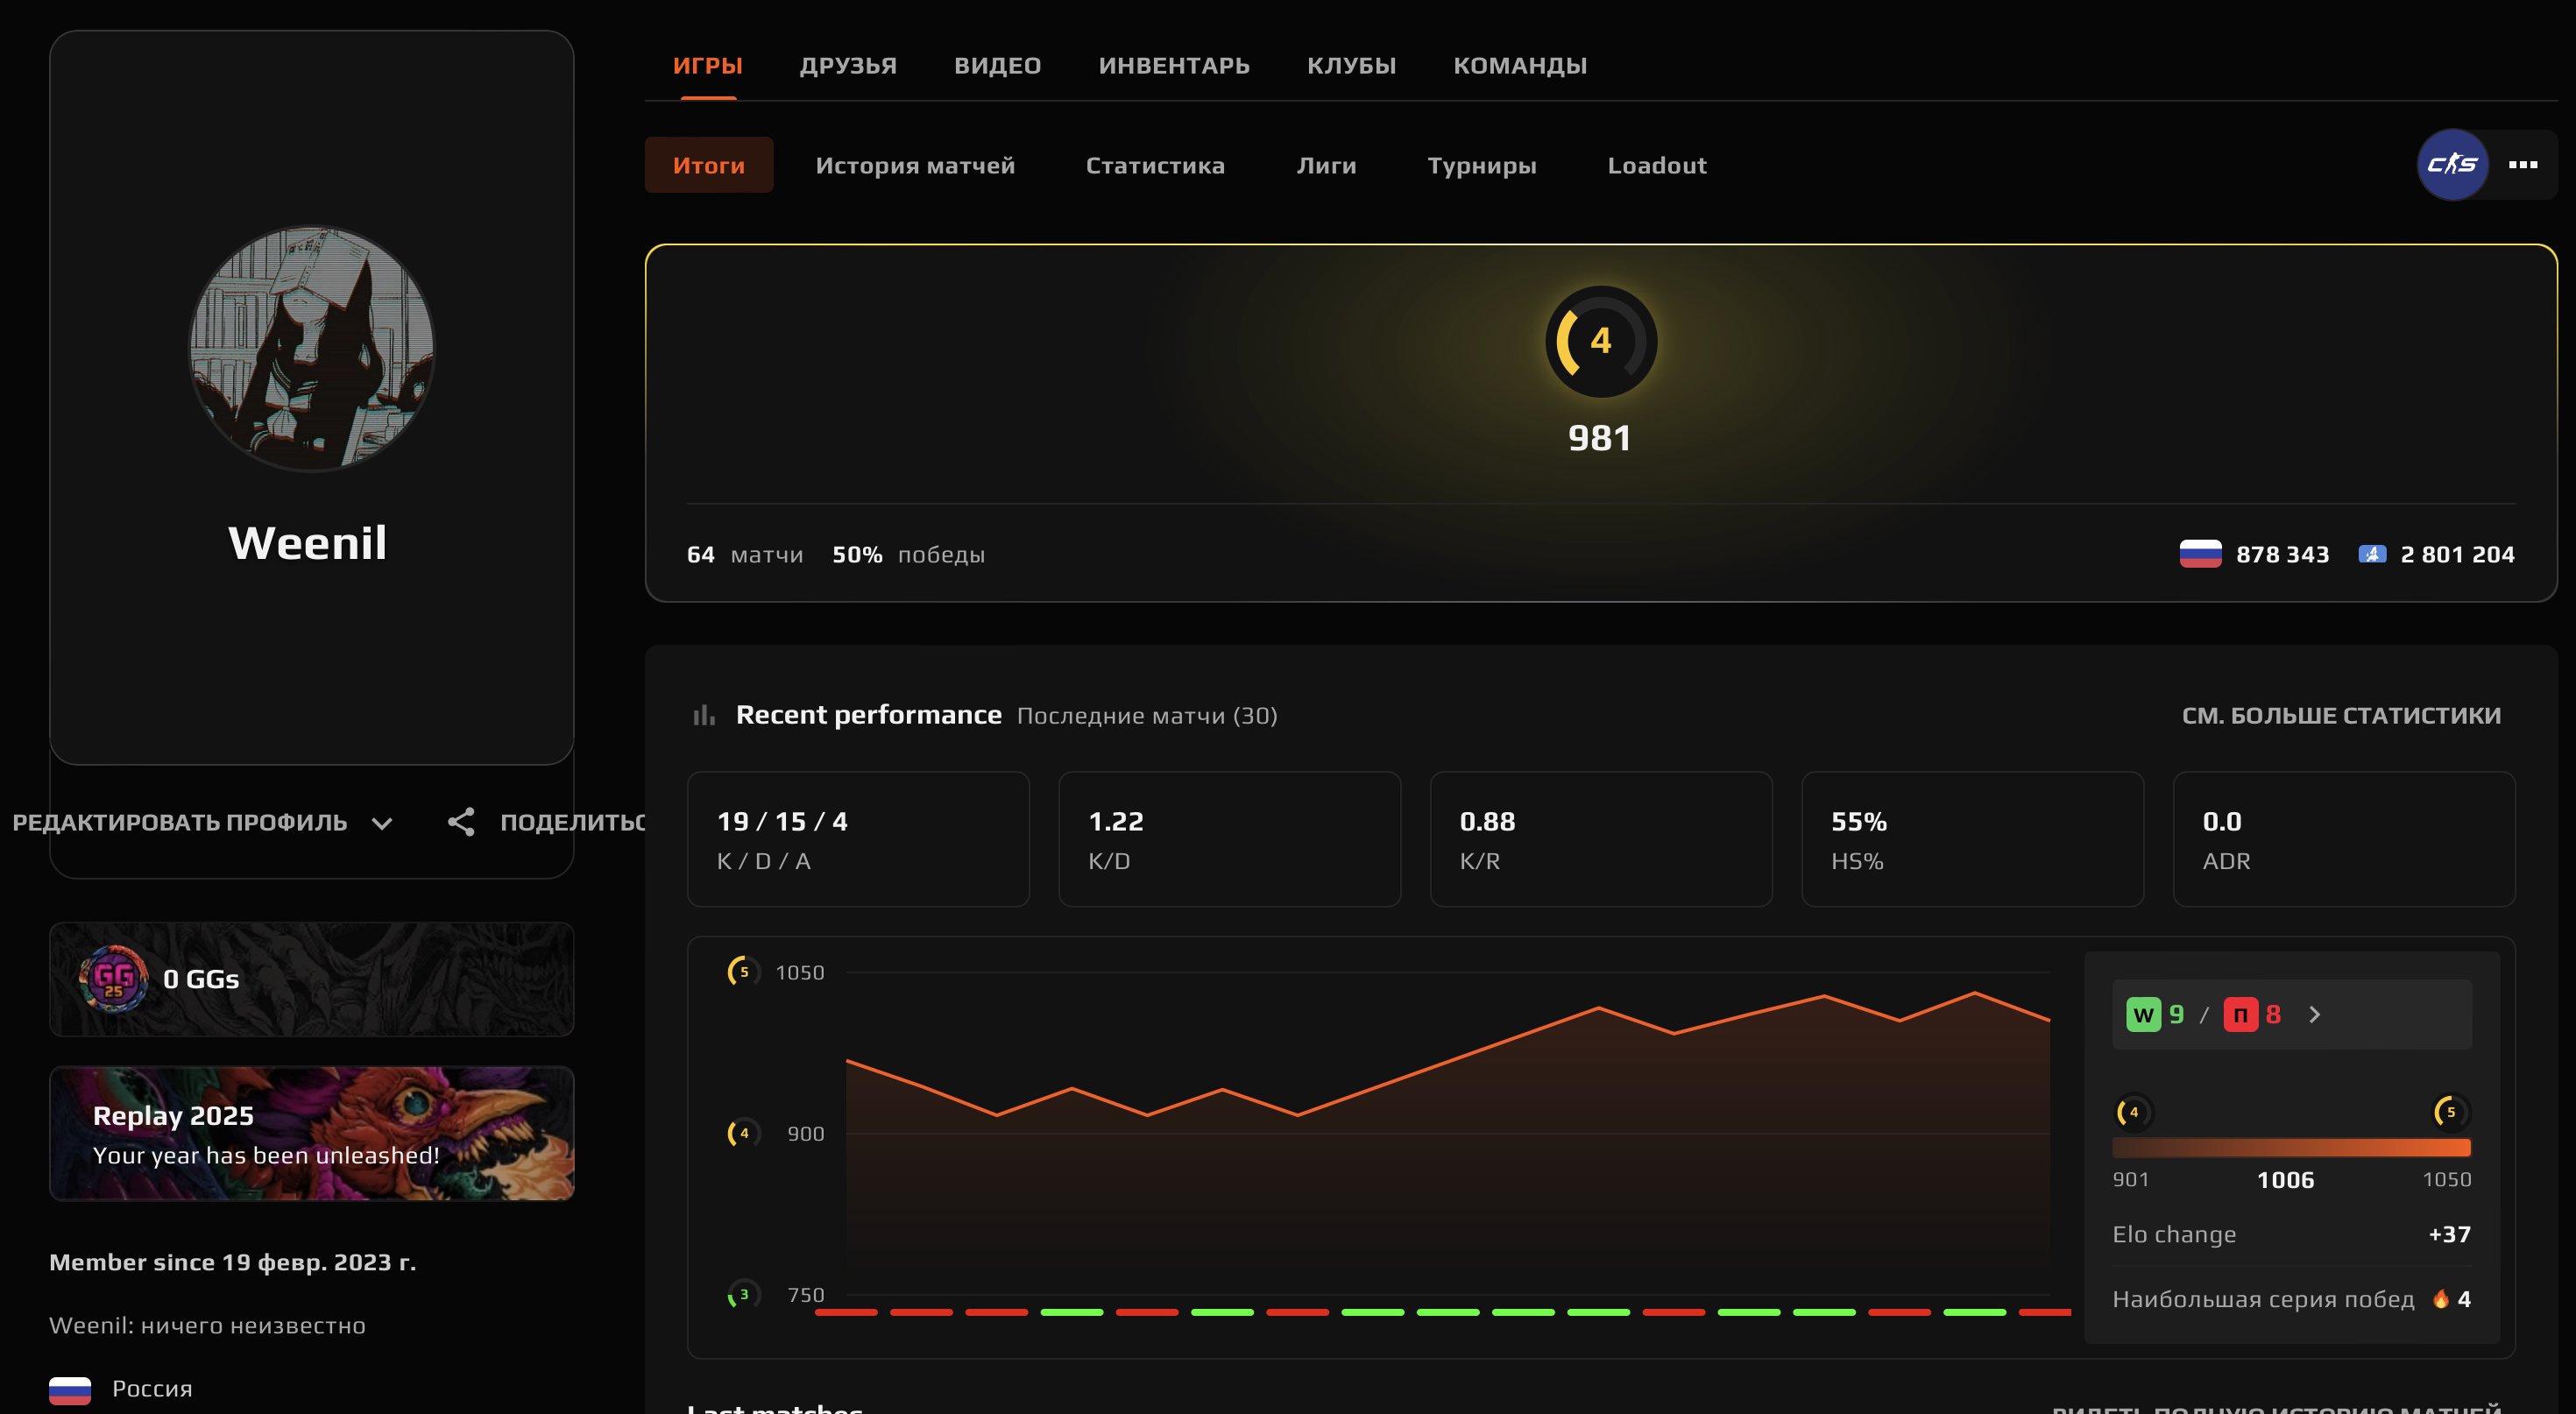Click the skill level 4 badge icon
The height and width of the screenshot is (1414, 2576).
[1598, 341]
